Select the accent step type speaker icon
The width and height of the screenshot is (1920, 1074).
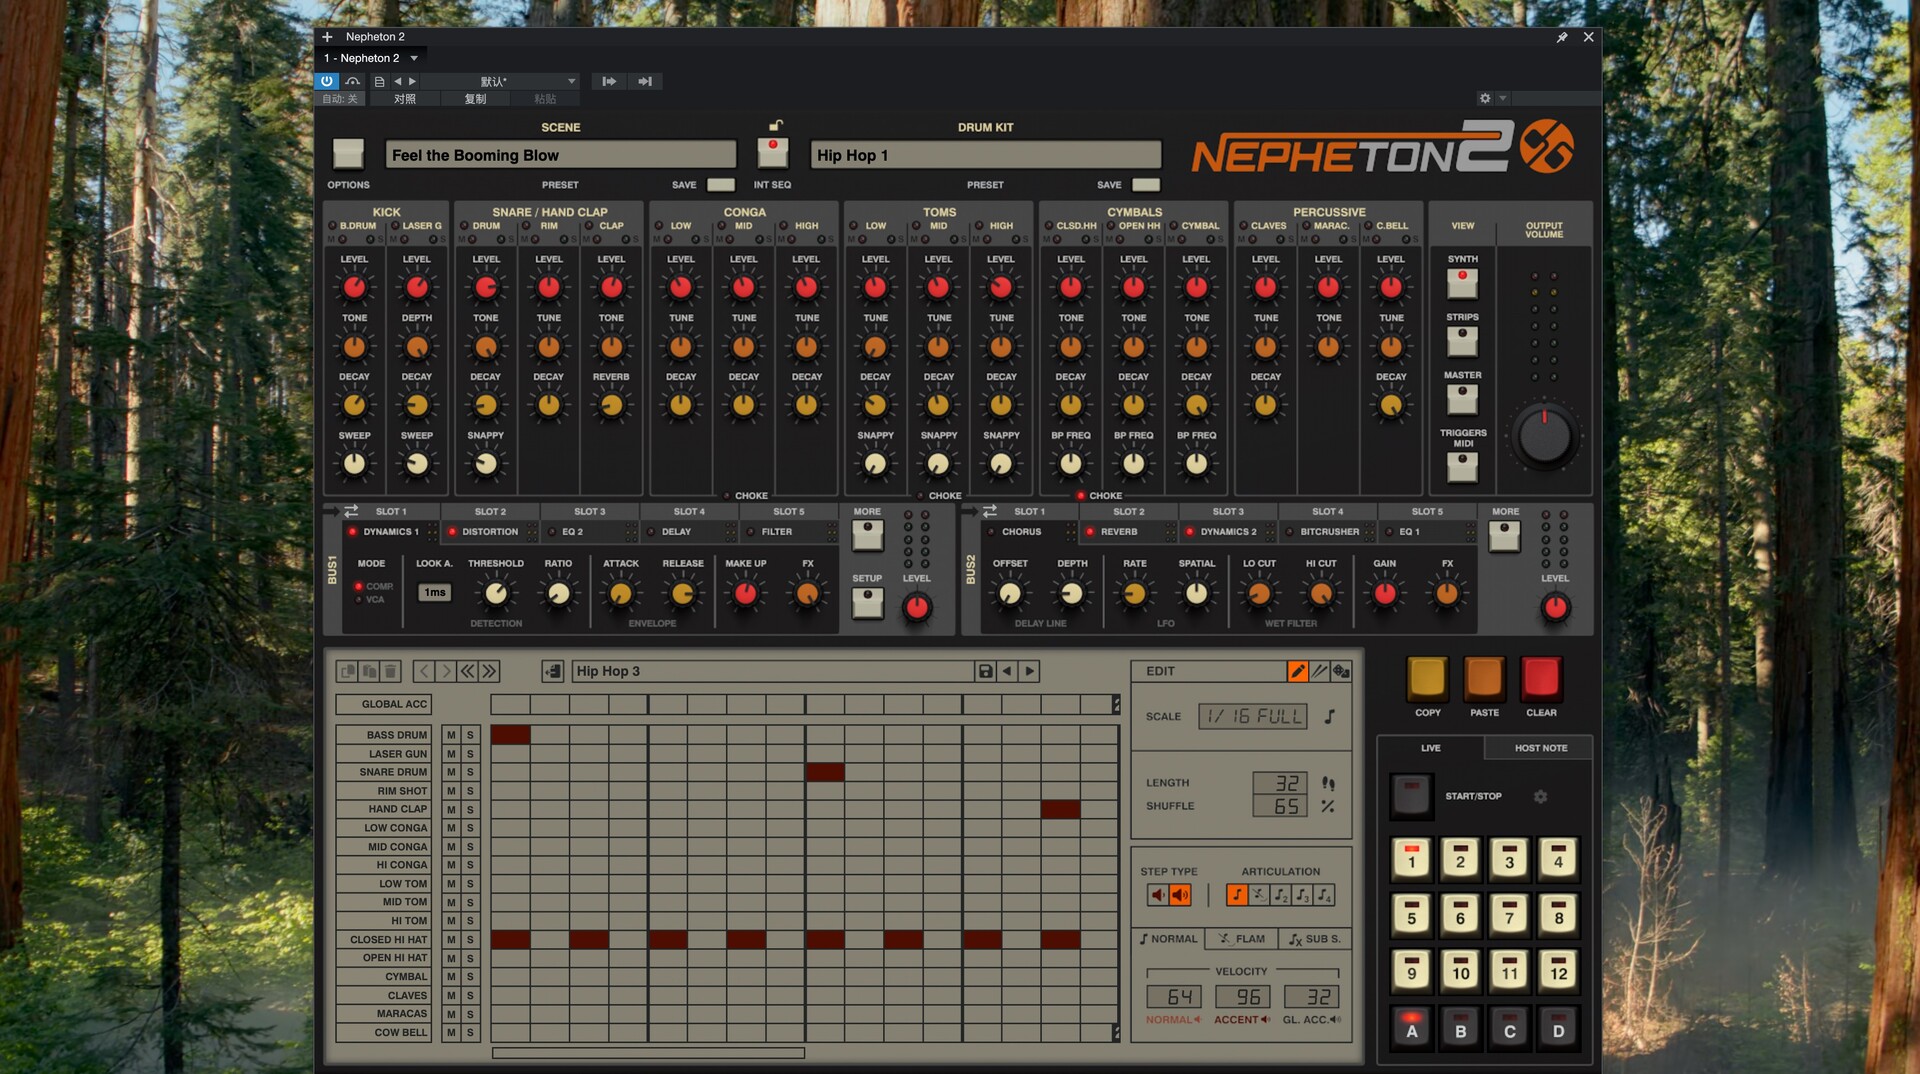[1180, 895]
